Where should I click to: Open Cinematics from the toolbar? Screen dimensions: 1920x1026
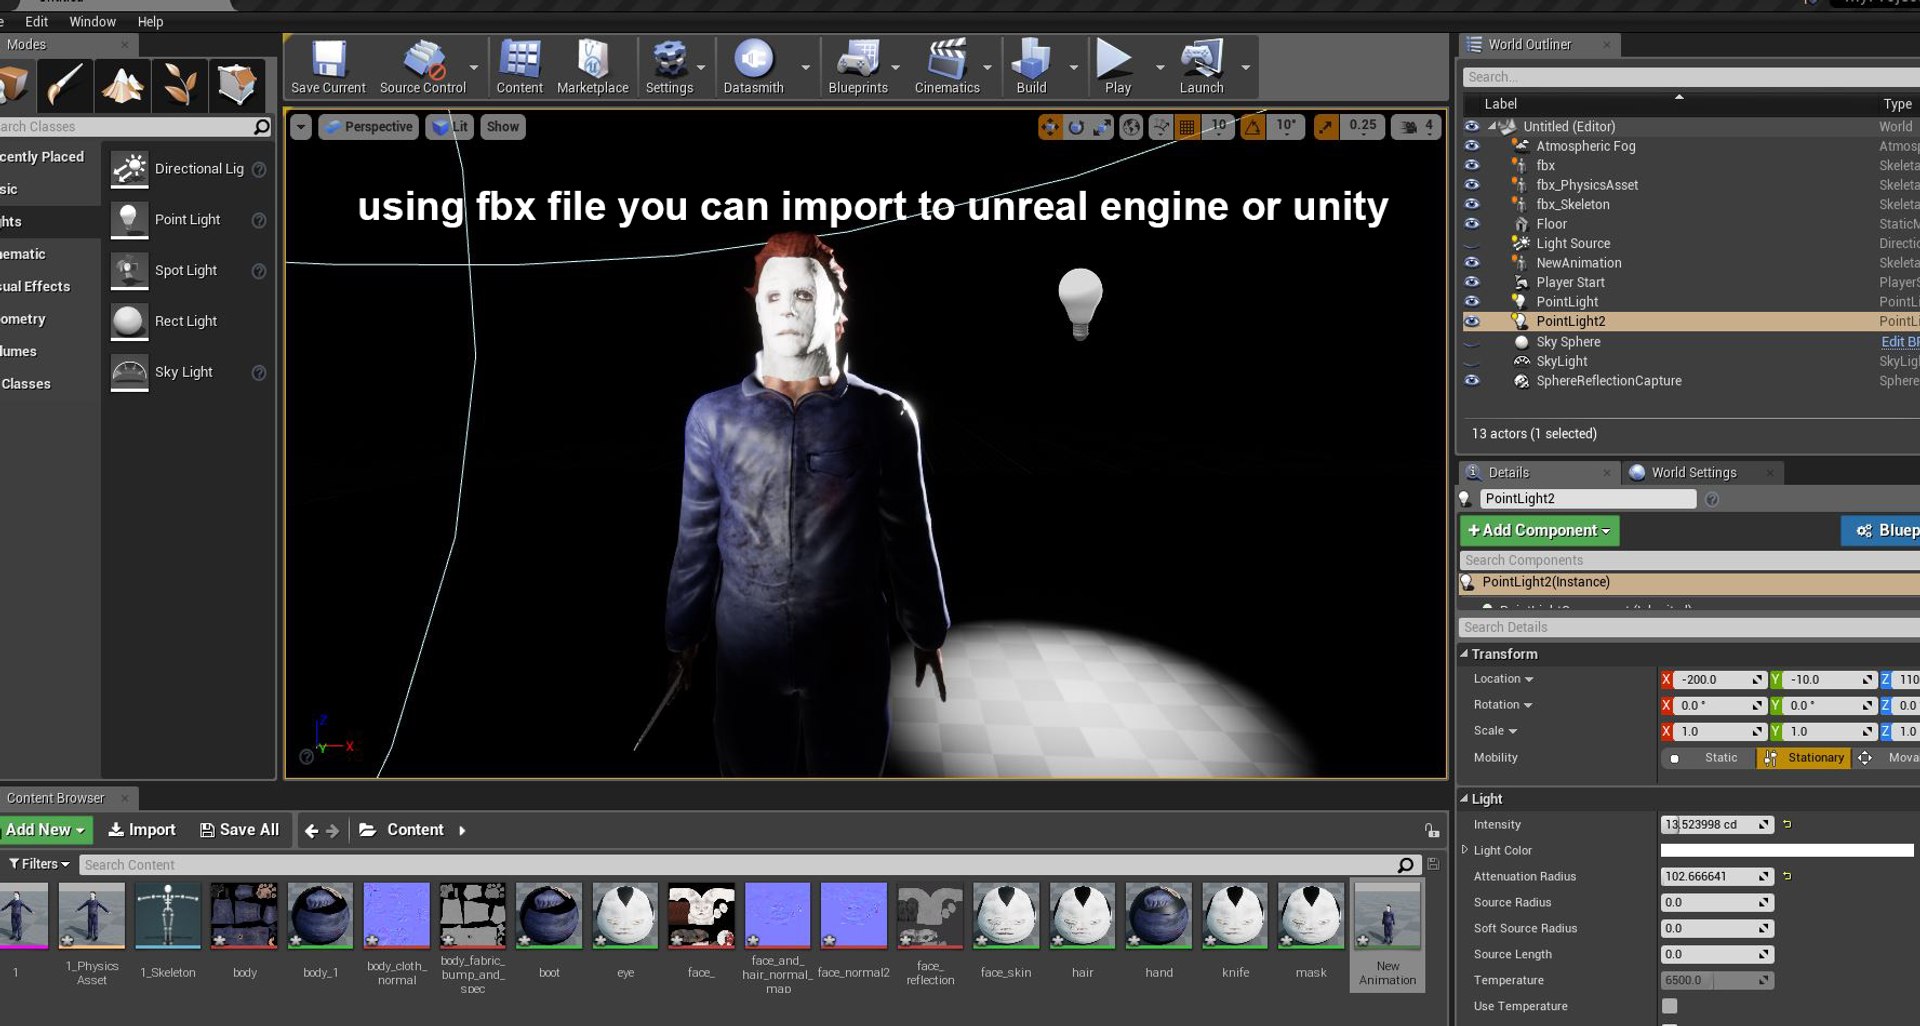click(x=947, y=67)
